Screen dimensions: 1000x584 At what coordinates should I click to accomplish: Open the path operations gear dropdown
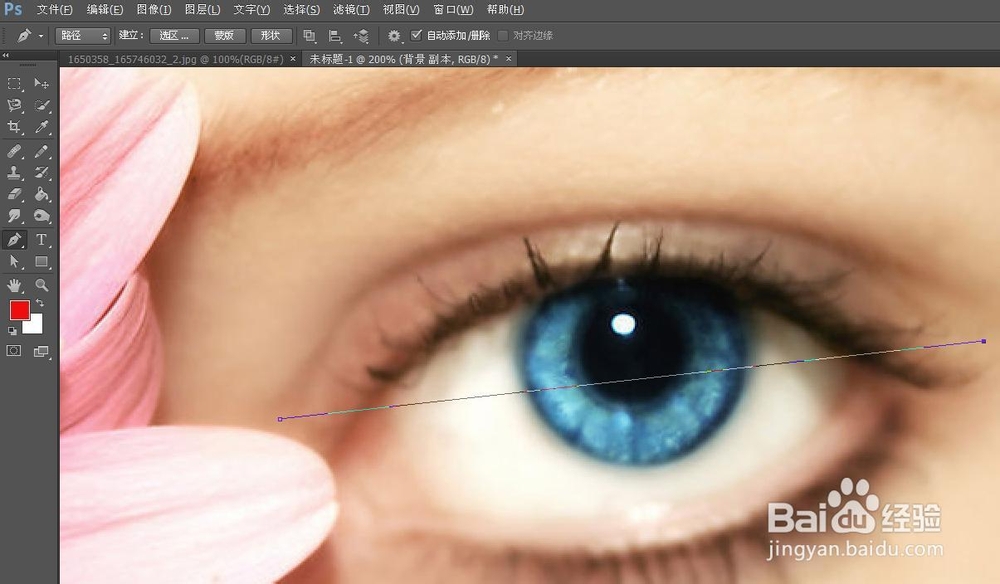tap(393, 35)
